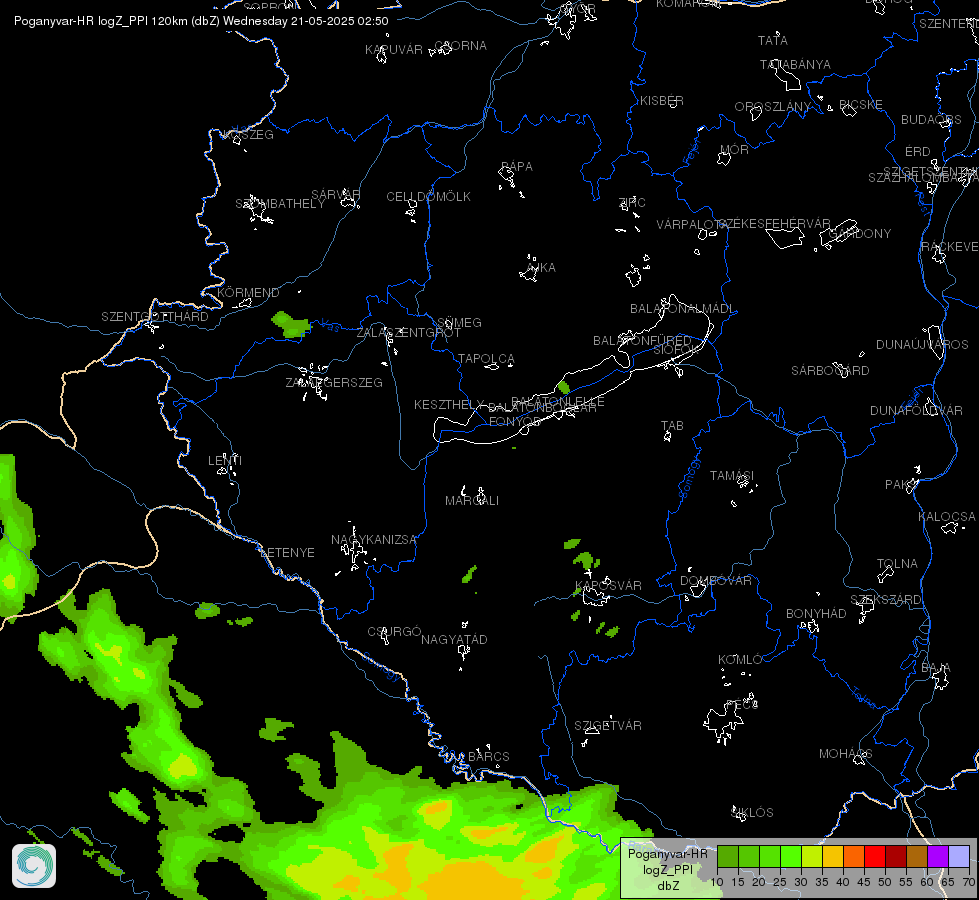The height and width of the screenshot is (900, 979).
Task: Click the KAPUVÁR city label
Action: (394, 50)
